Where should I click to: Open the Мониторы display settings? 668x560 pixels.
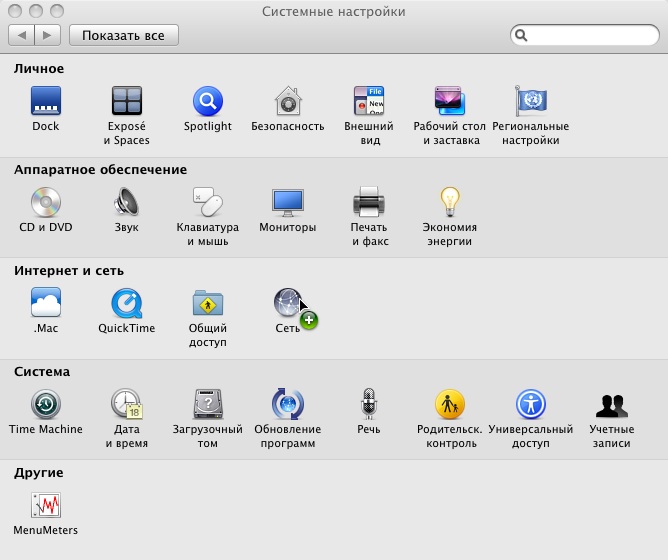(x=288, y=202)
